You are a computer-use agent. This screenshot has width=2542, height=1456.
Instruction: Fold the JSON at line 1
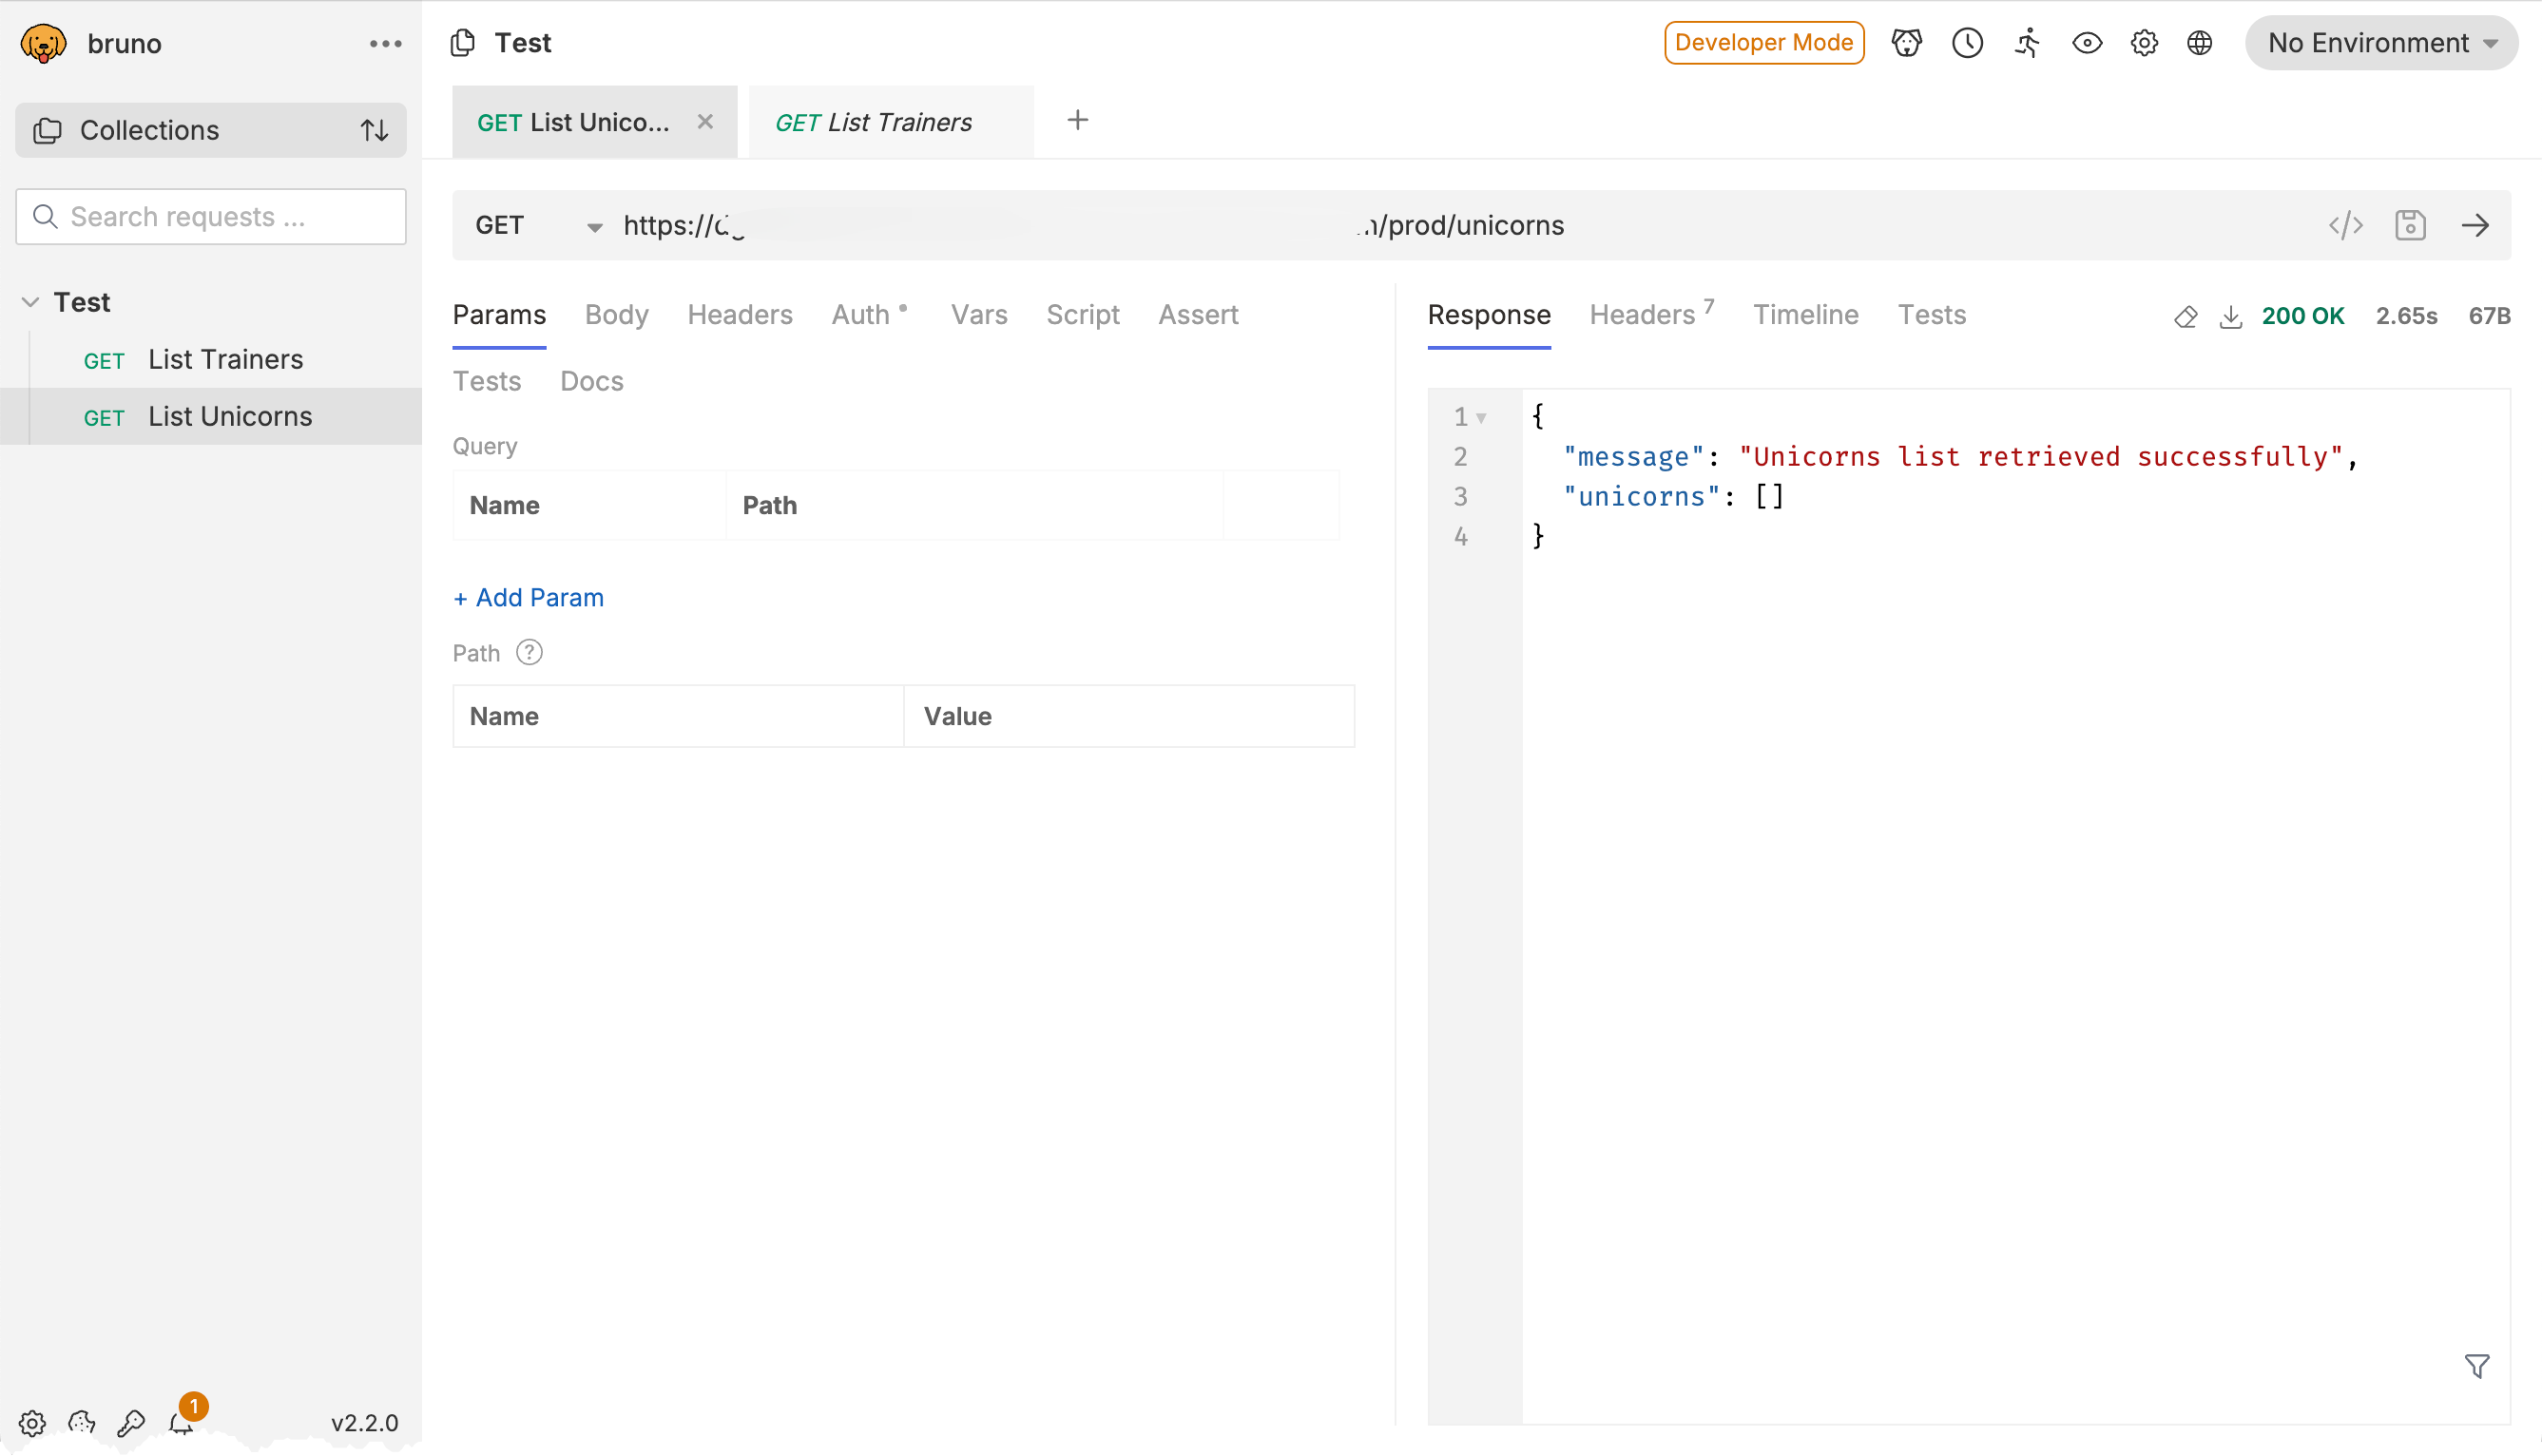(1481, 417)
